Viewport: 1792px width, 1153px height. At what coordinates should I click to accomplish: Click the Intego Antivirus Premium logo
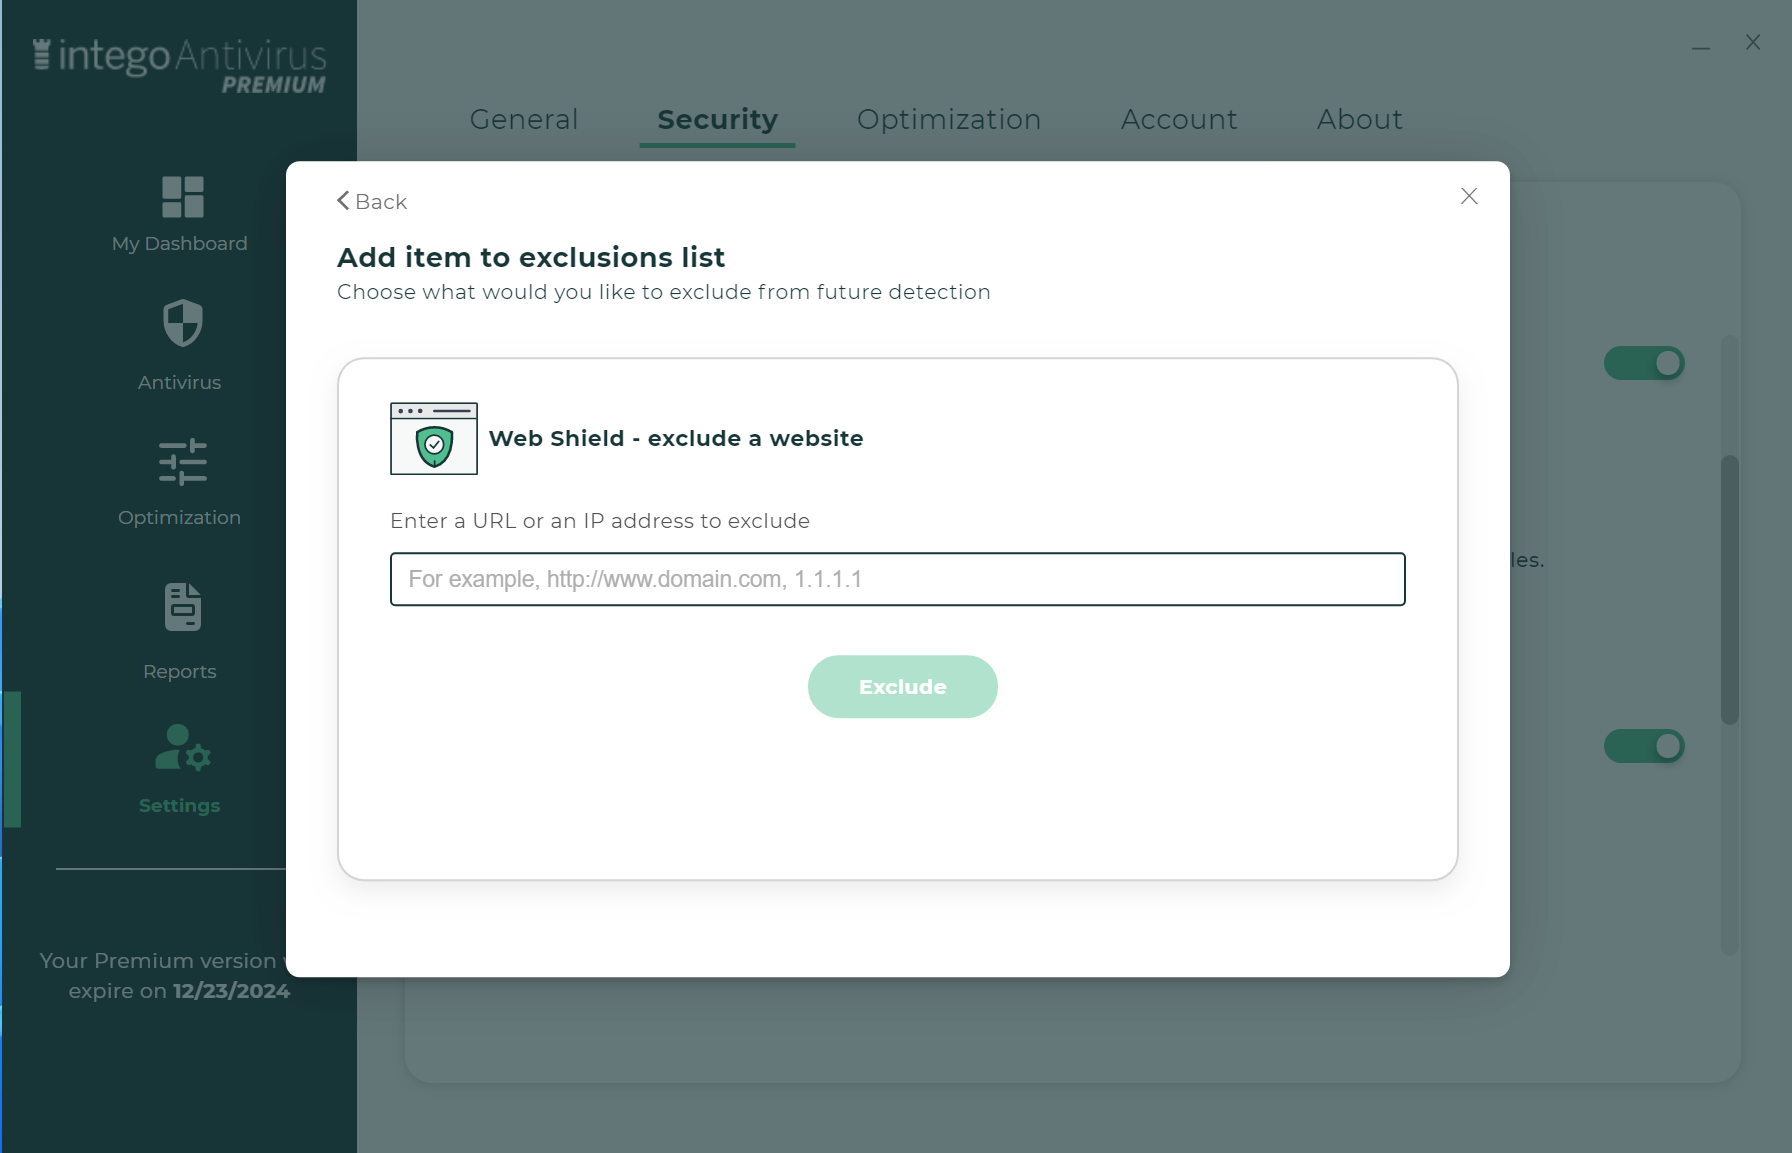pos(180,65)
